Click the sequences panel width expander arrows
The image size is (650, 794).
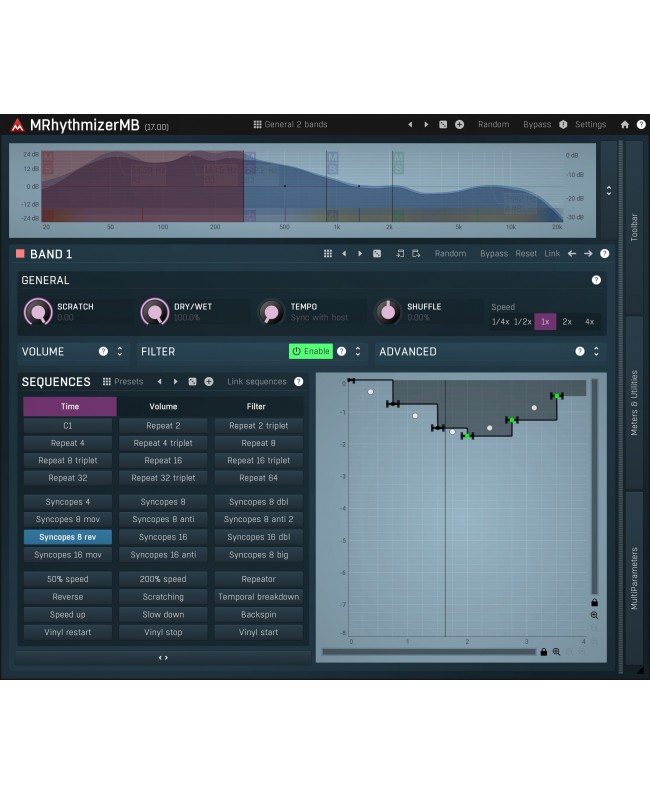163,658
